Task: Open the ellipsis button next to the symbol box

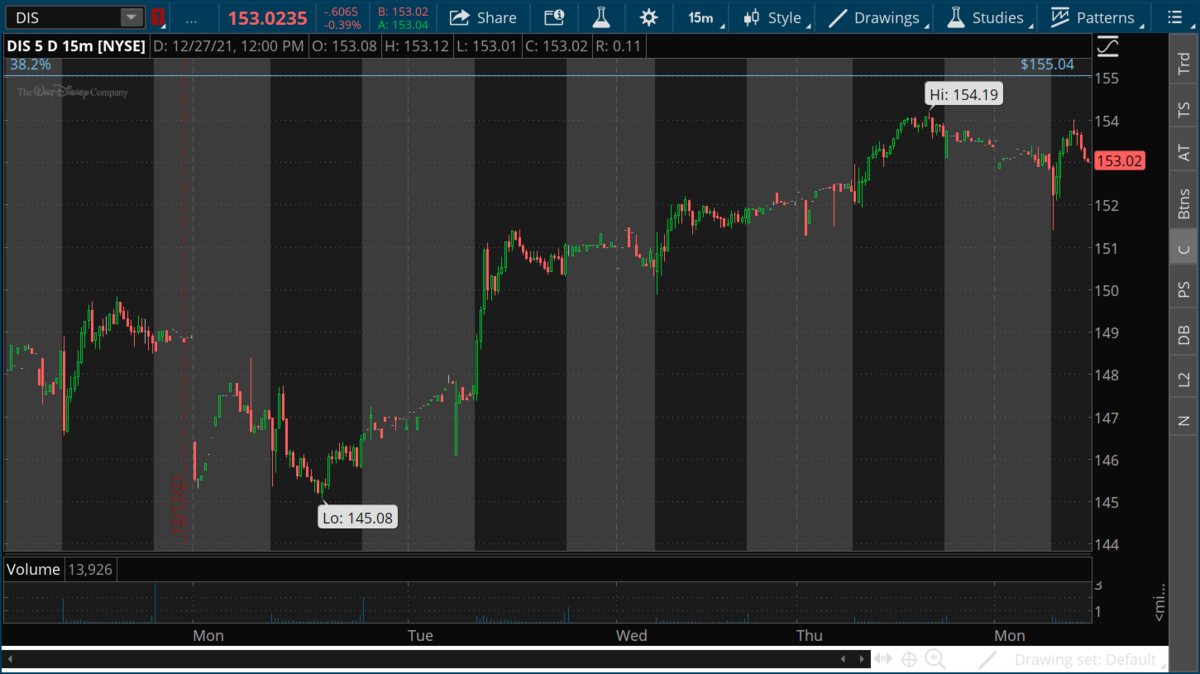Action: click(x=191, y=17)
